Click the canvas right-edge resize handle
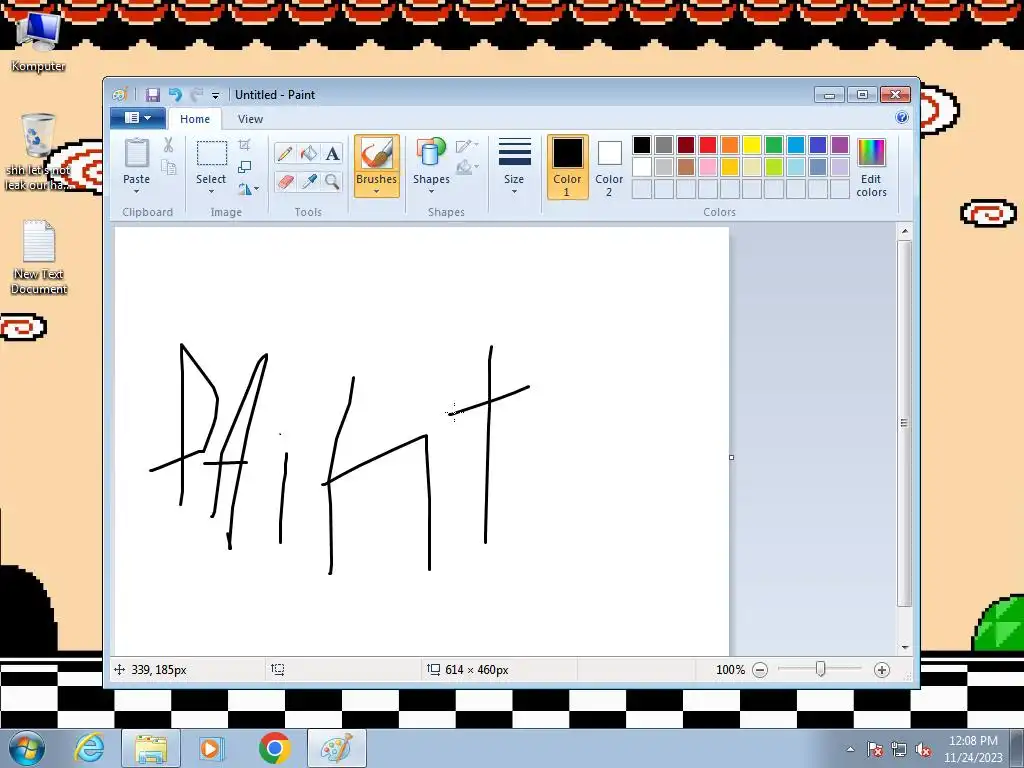1024x768 pixels. (731, 457)
